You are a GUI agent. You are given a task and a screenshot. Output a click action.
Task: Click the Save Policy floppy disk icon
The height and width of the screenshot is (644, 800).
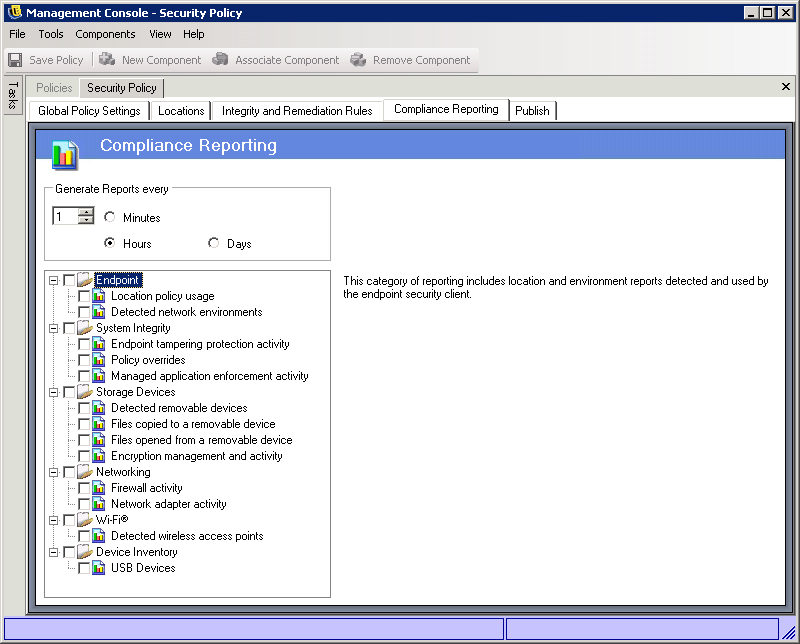coord(15,60)
